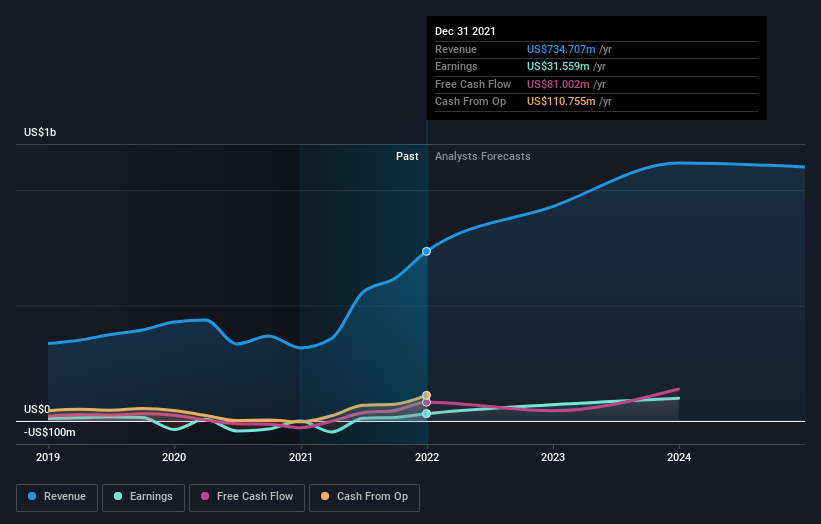Click the Analysts Forecasts label

[x=482, y=157]
